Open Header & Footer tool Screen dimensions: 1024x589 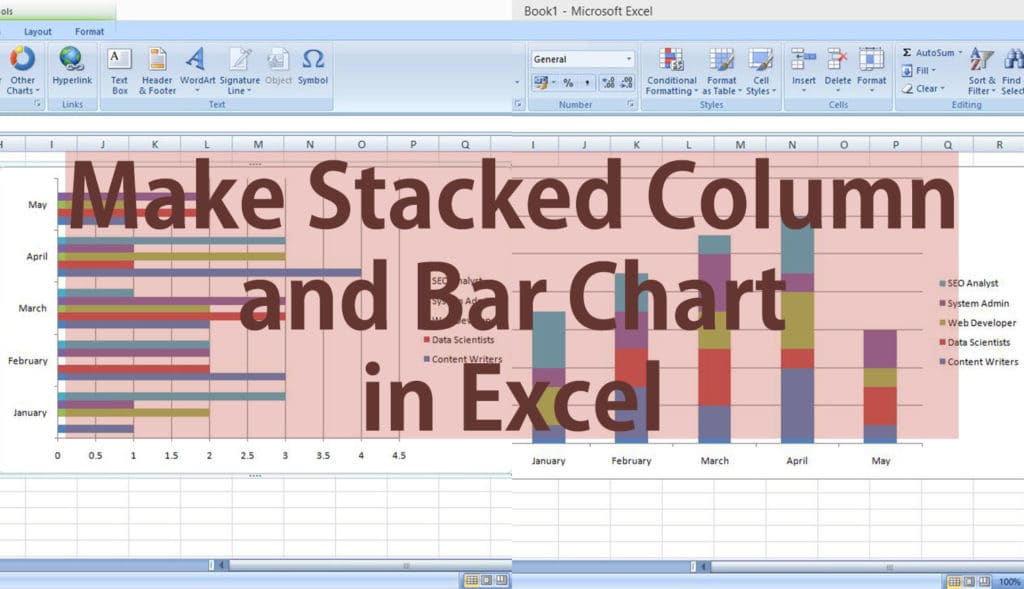[157, 66]
